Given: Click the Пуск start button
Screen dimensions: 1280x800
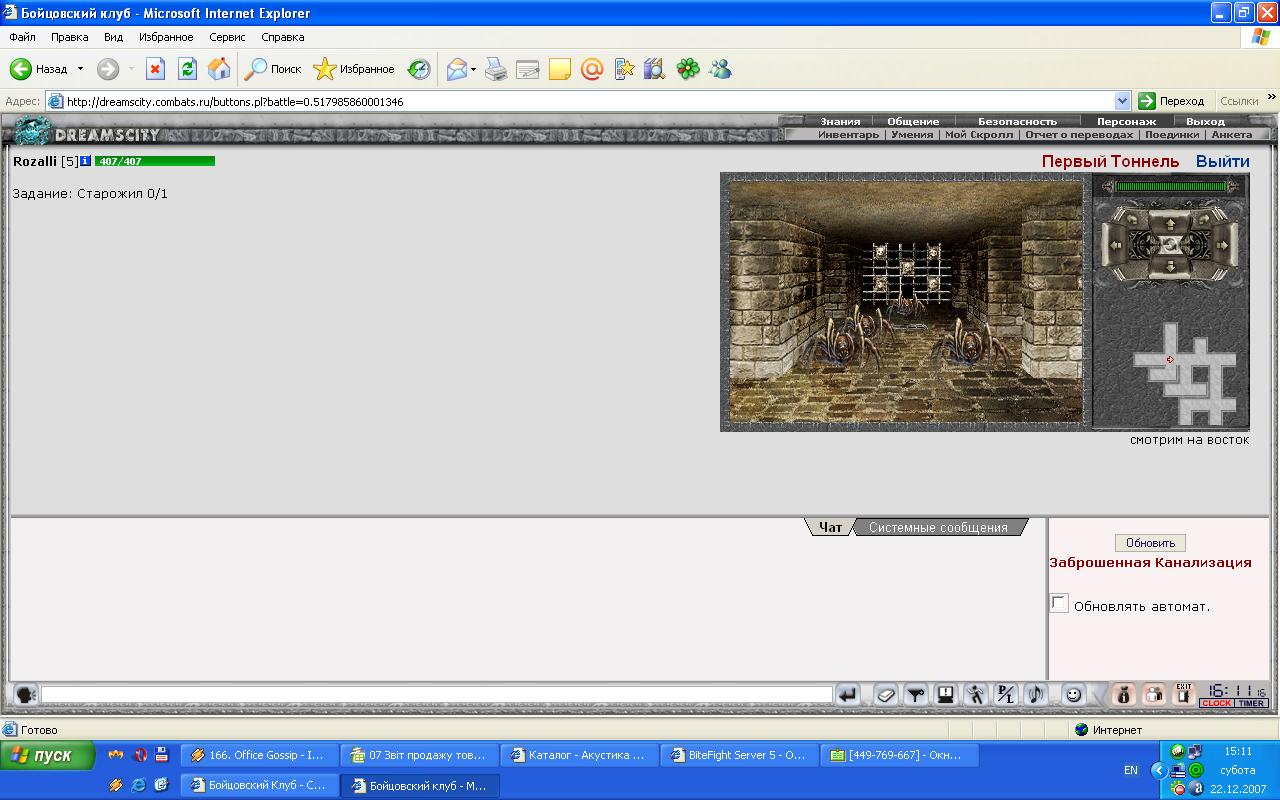Looking at the screenshot, I should coord(48,755).
